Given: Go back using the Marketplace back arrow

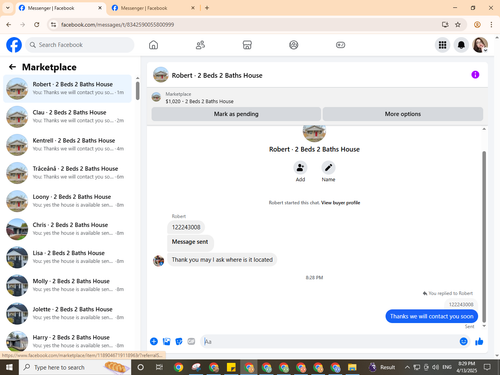Looking at the screenshot, I should tap(12, 67).
